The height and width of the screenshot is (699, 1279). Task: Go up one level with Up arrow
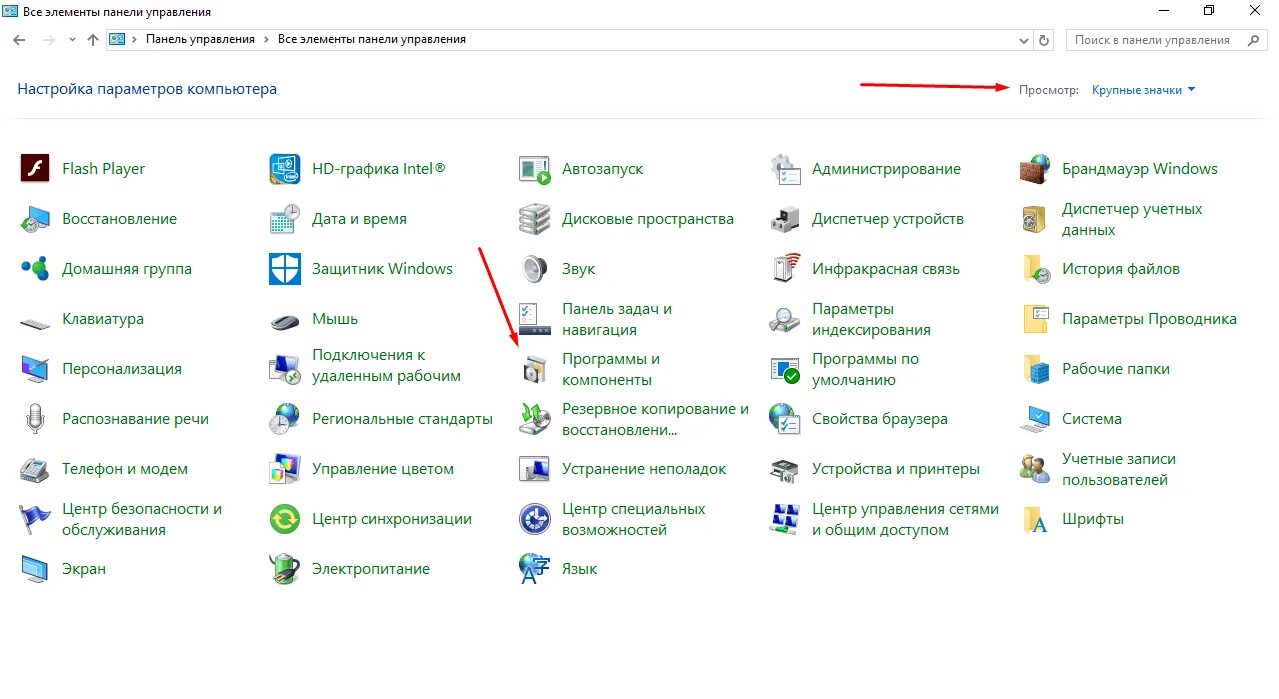click(x=93, y=40)
